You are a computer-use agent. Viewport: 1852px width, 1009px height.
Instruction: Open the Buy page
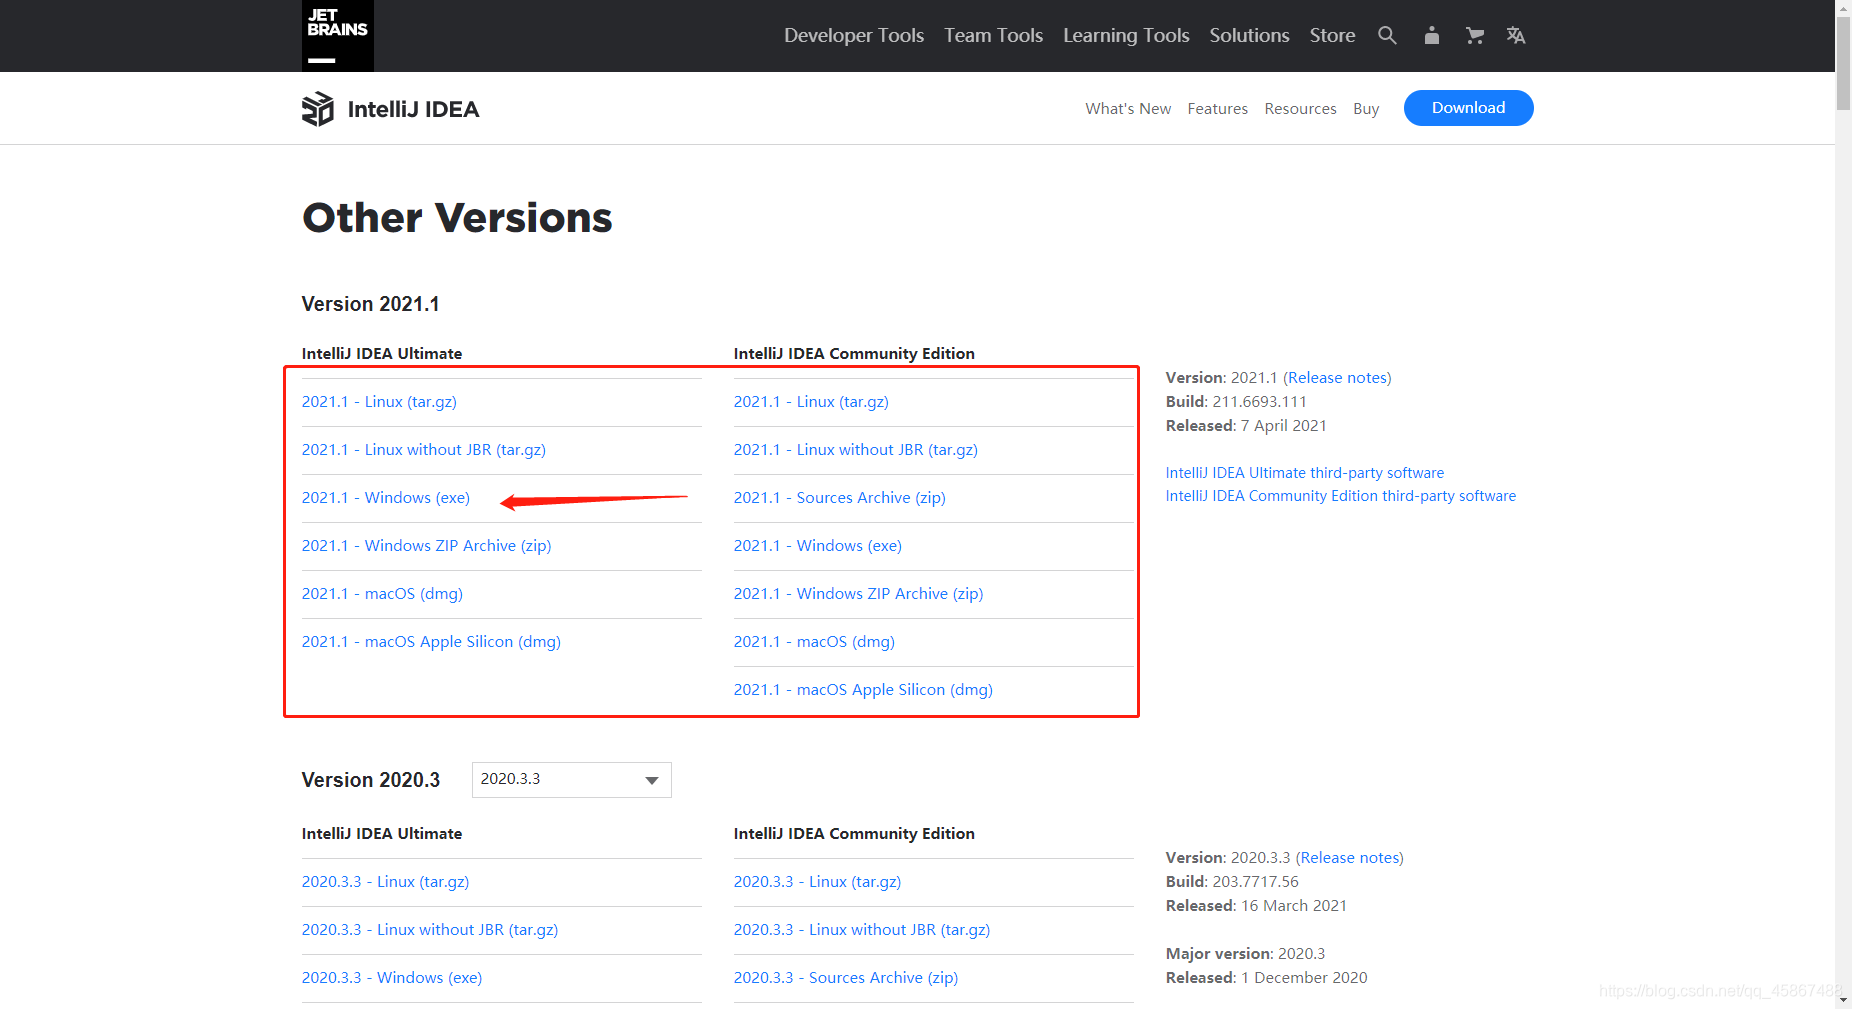click(1366, 108)
